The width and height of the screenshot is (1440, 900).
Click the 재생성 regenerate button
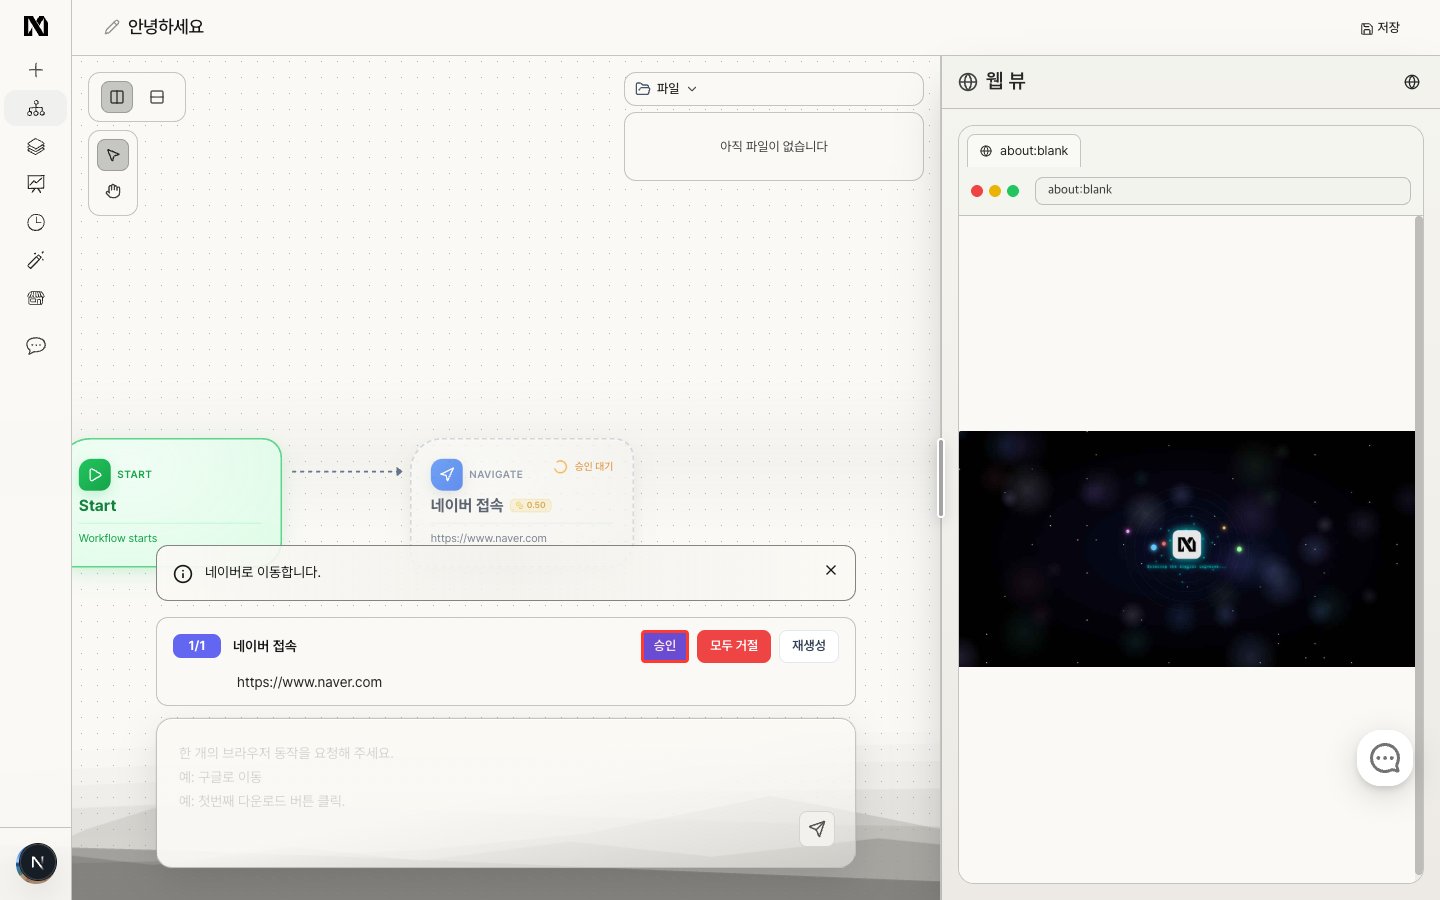(809, 646)
